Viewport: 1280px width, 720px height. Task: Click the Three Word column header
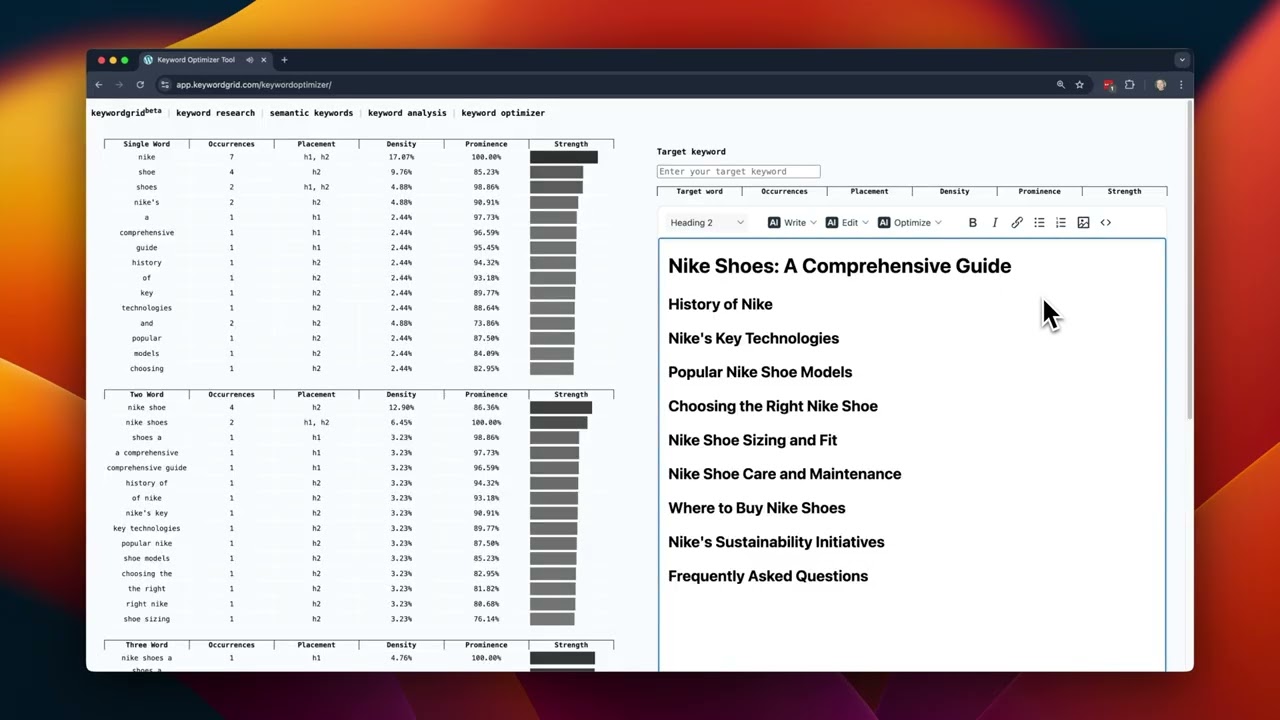coord(146,645)
